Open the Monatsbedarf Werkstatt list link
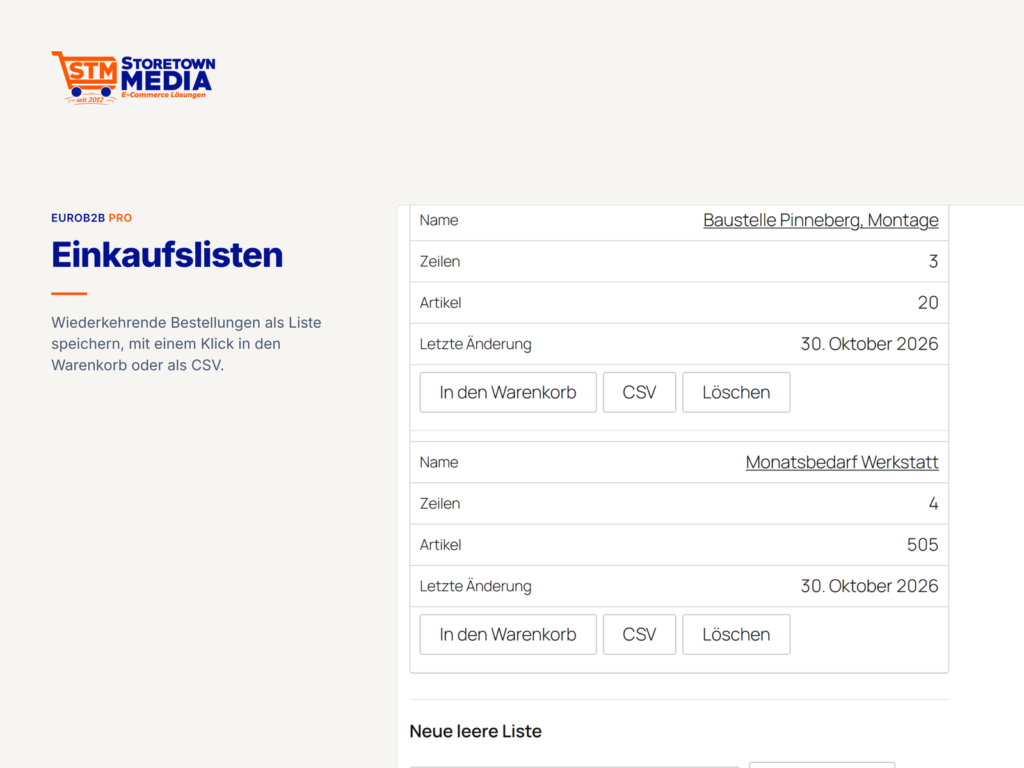 (x=842, y=462)
